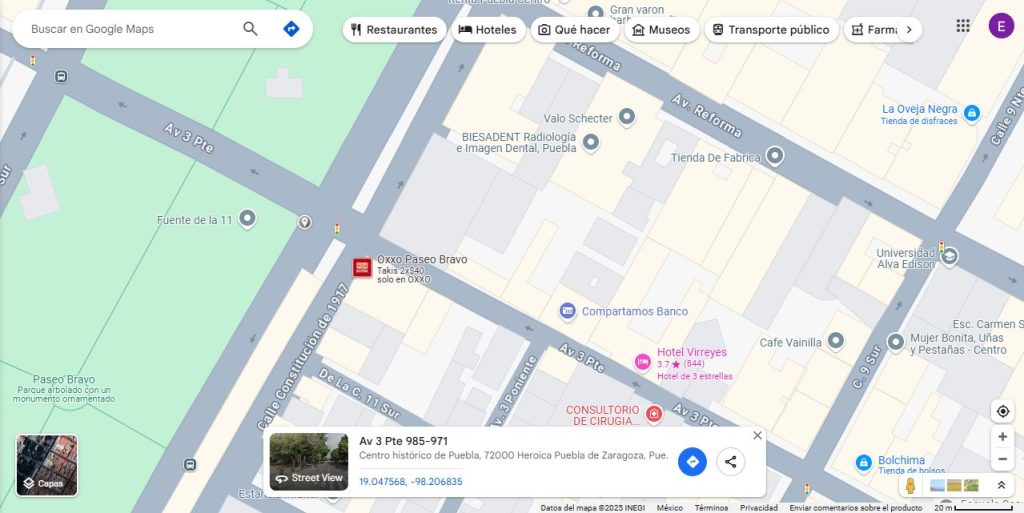Zoom out of the map
This screenshot has height=513, width=1024.
coord(1002,460)
